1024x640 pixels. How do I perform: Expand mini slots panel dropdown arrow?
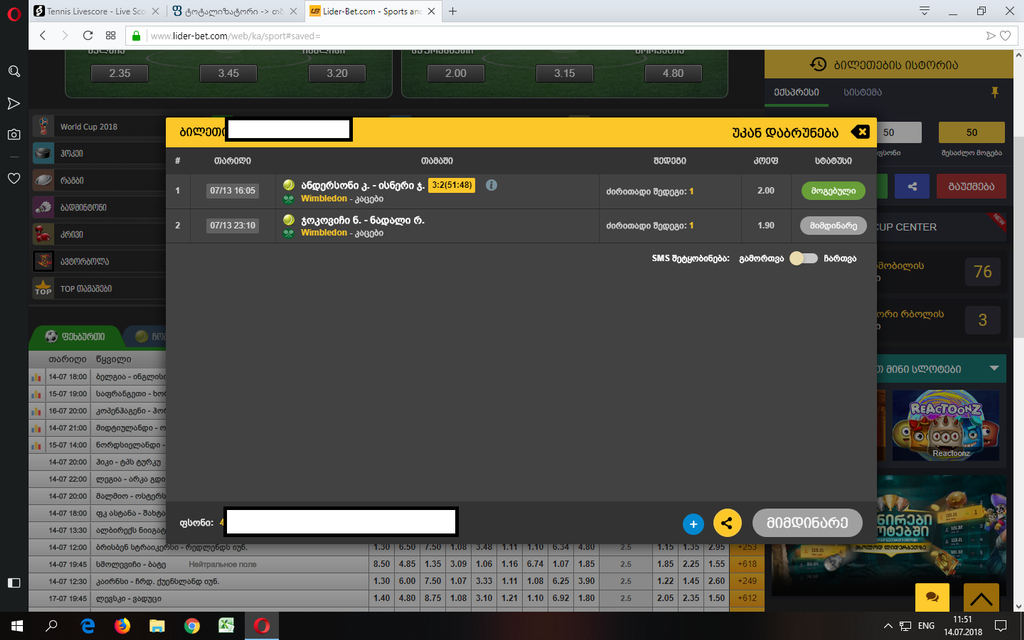coord(994,369)
